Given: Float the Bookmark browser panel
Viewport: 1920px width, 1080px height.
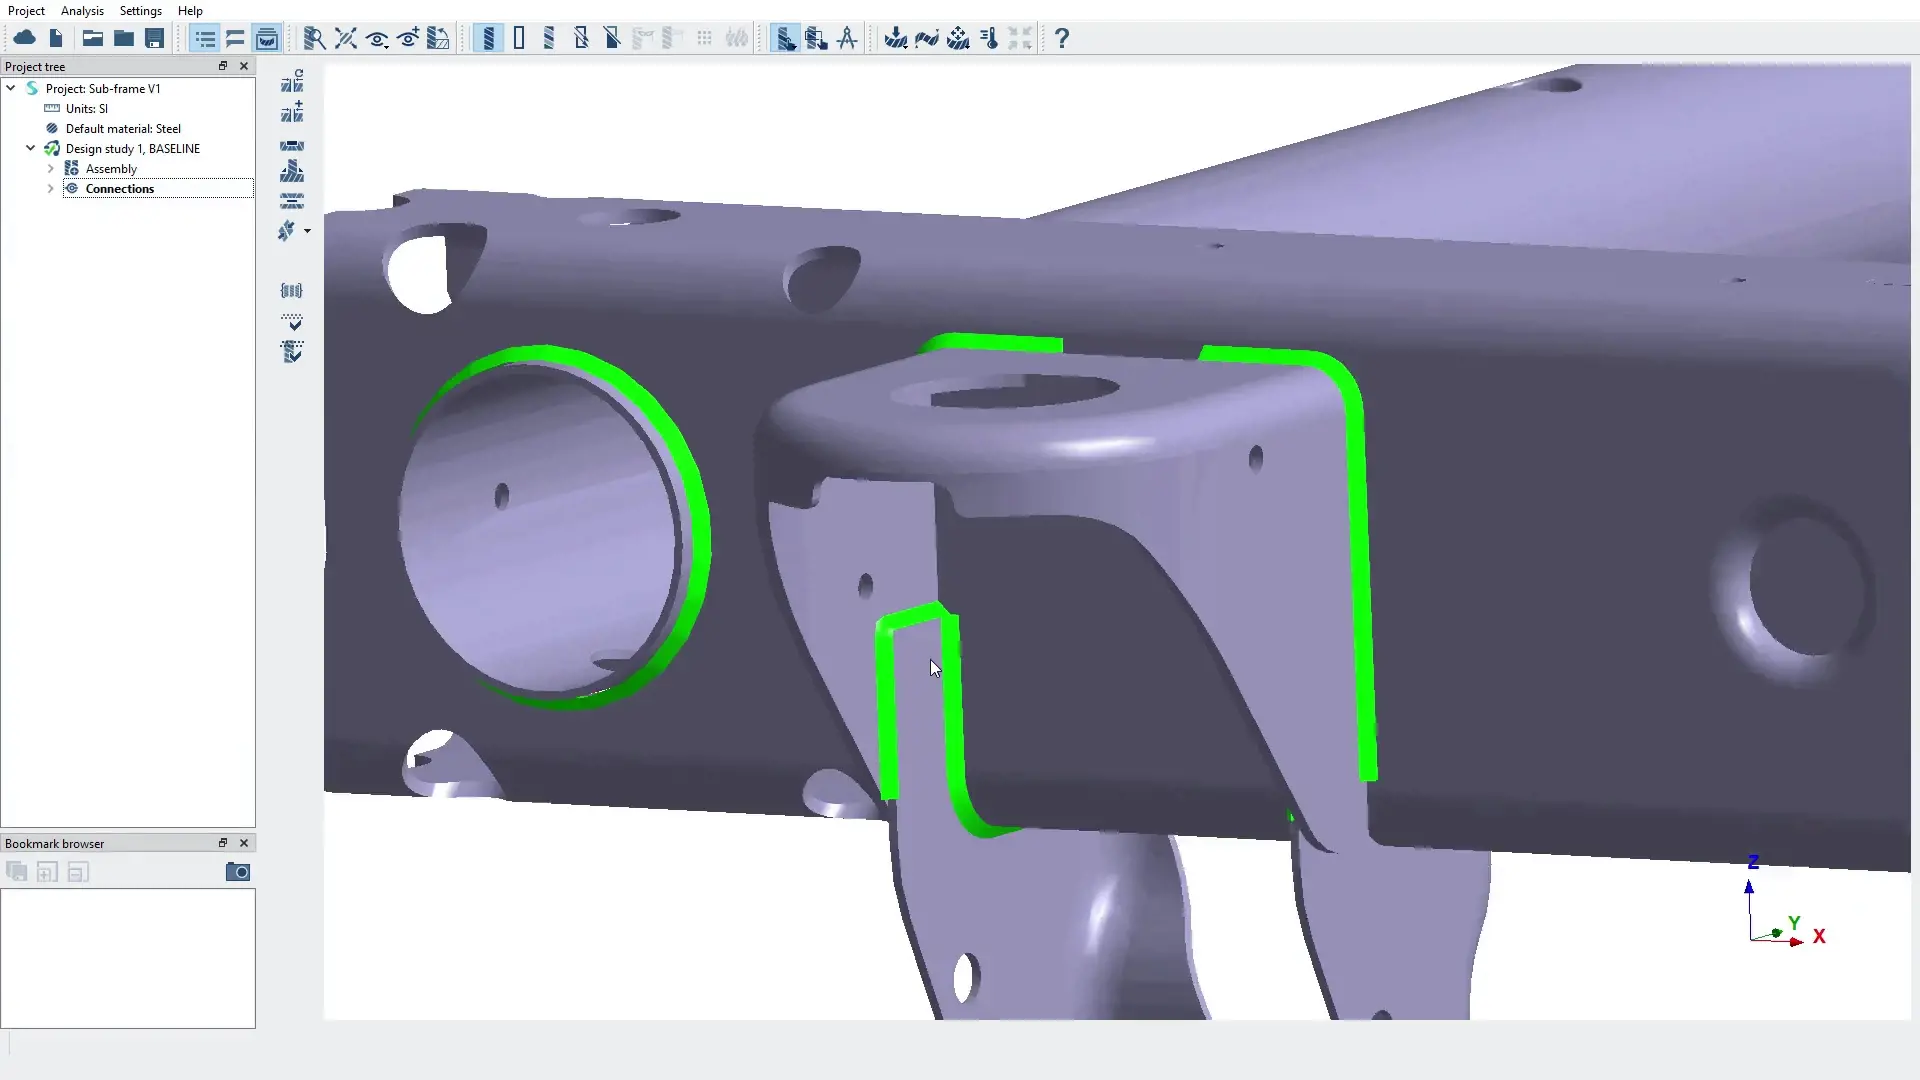Looking at the screenshot, I should point(222,843).
